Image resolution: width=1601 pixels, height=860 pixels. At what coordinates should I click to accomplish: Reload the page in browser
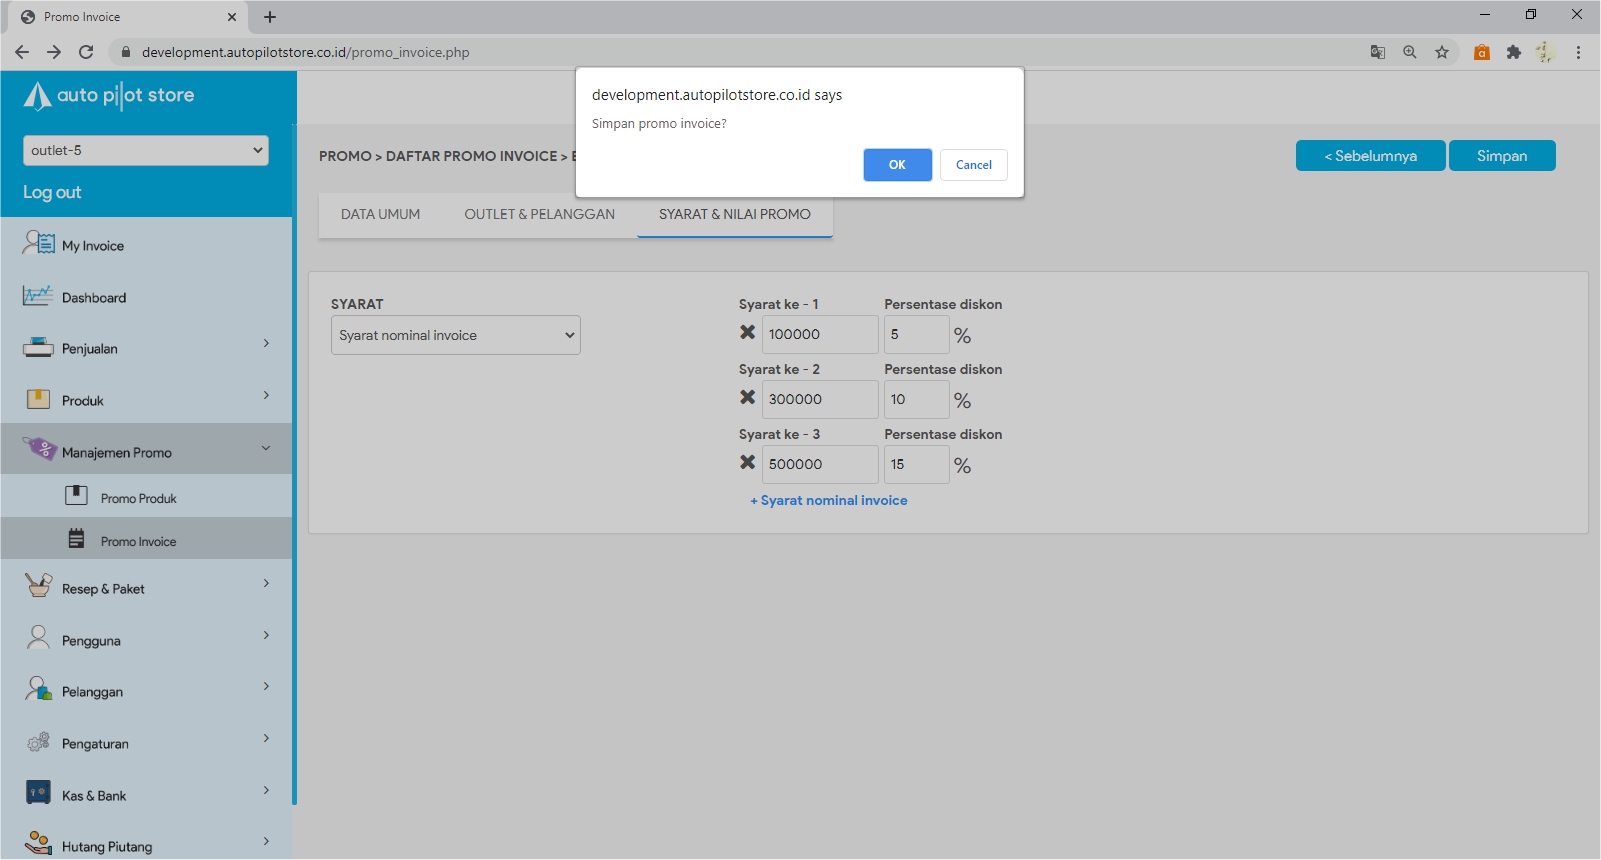point(86,52)
